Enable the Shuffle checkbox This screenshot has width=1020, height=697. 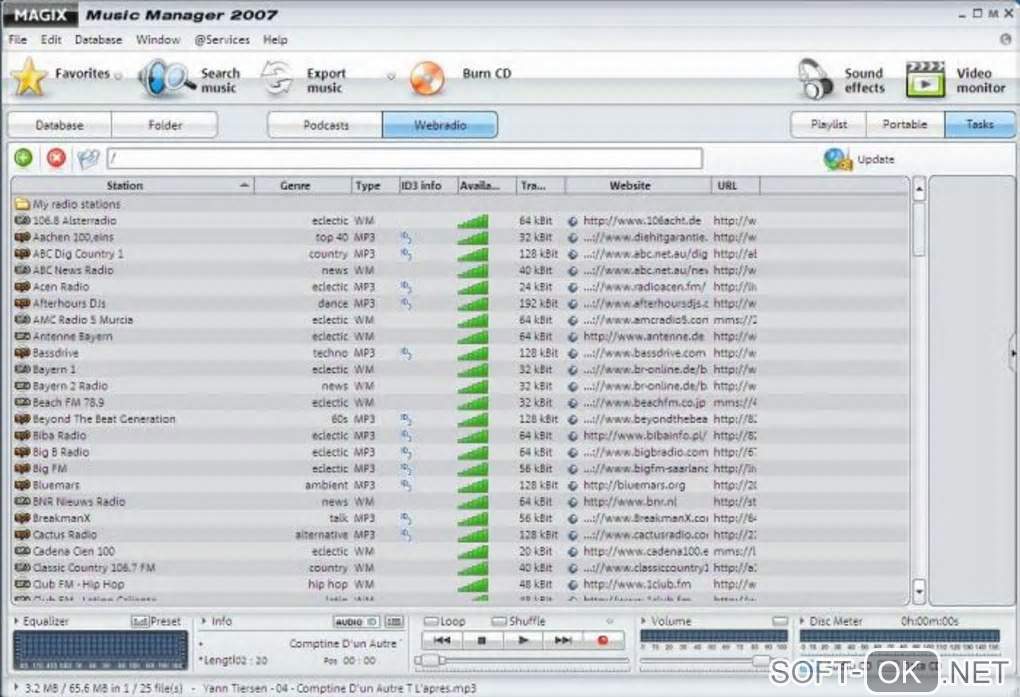pyautogui.click(x=499, y=622)
